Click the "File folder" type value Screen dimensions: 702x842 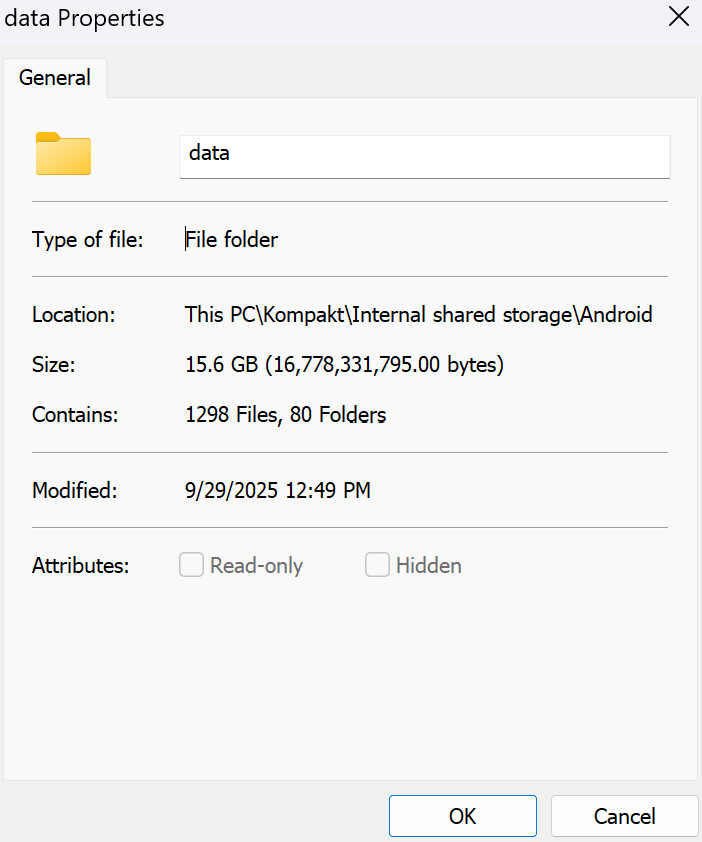[232, 240]
